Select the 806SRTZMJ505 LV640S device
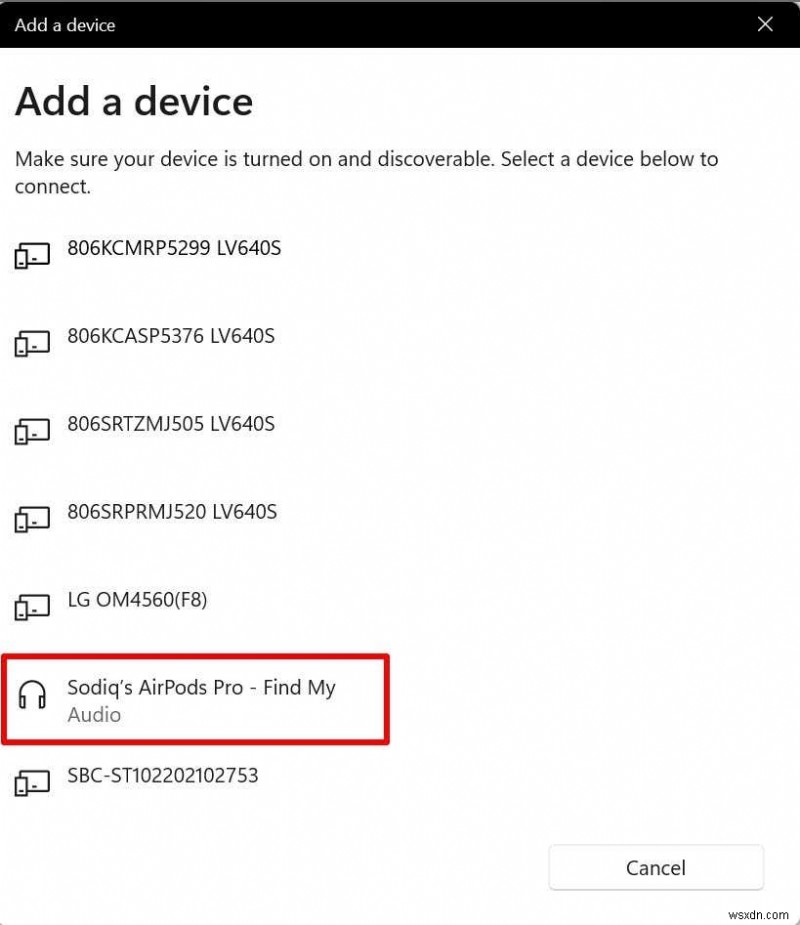The height and width of the screenshot is (925, 800). [172, 424]
